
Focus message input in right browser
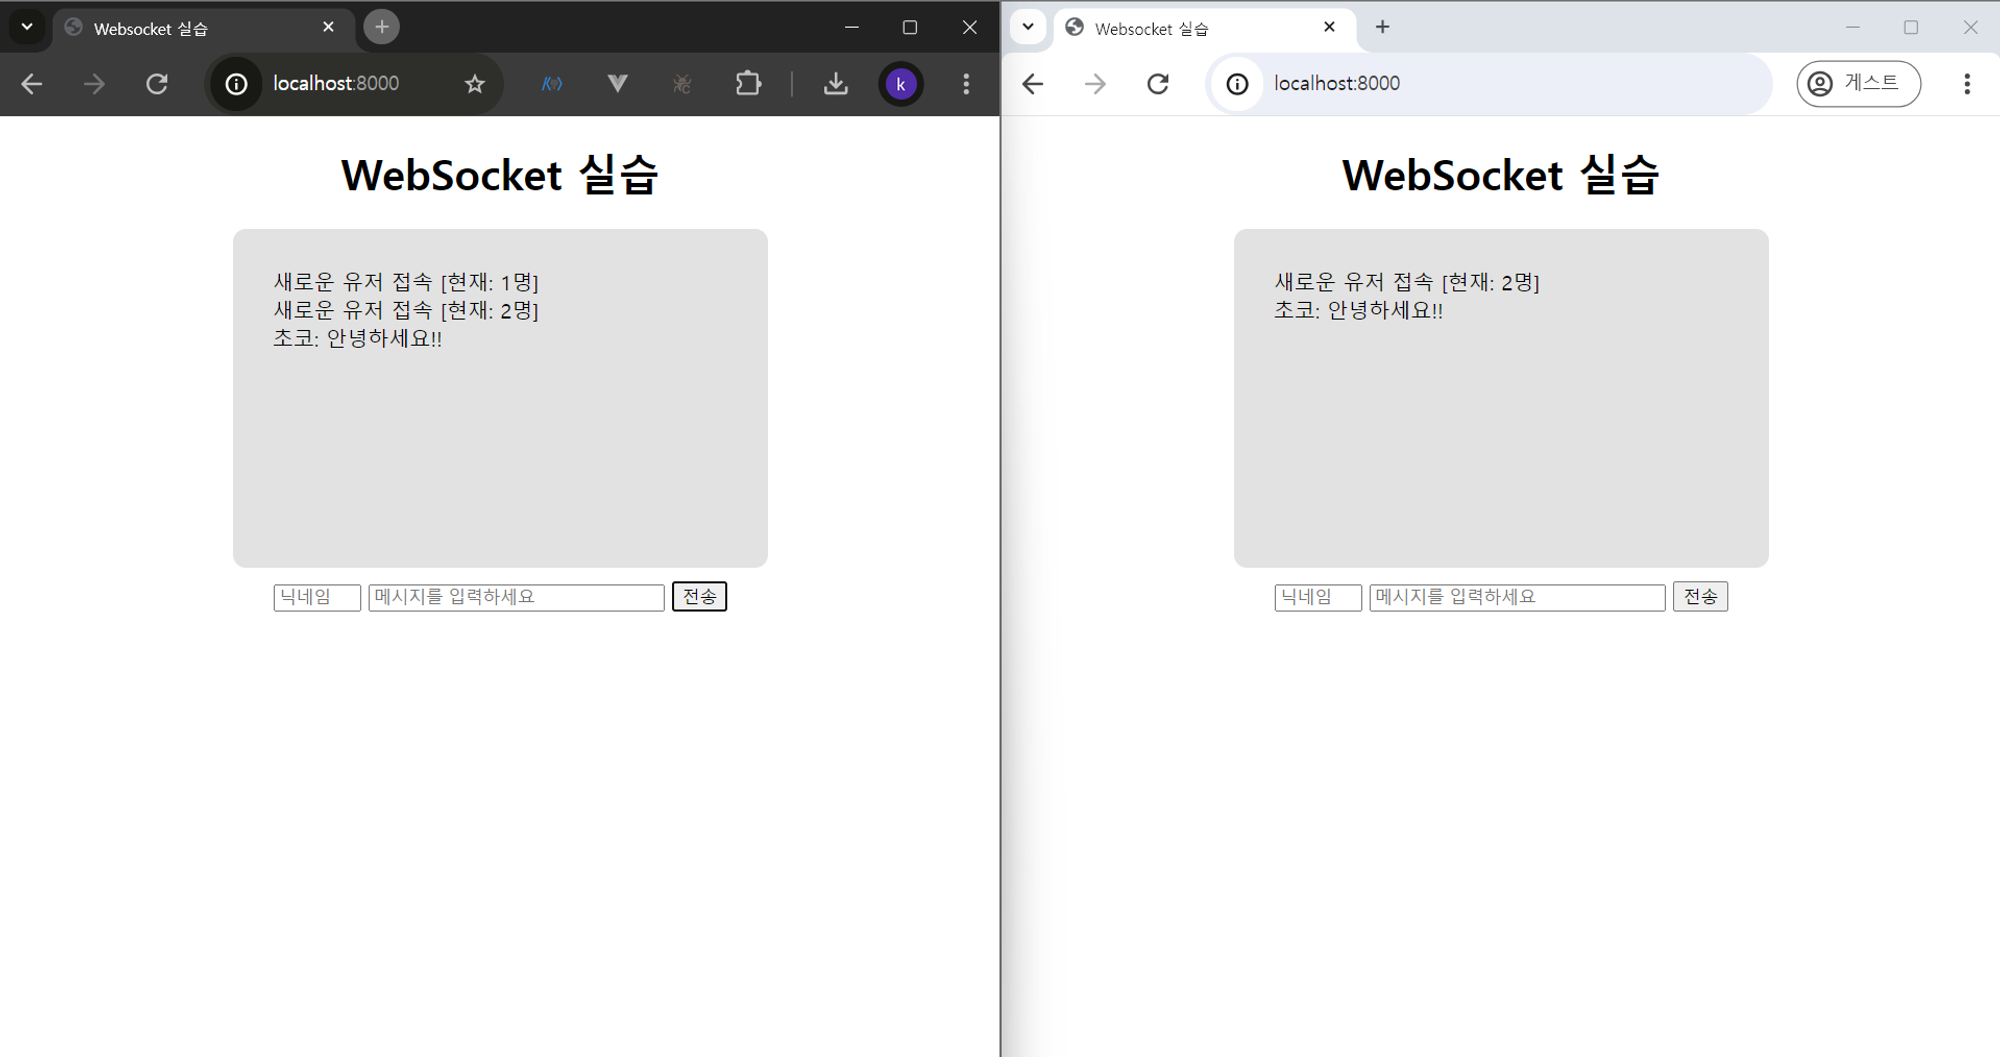[1517, 597]
